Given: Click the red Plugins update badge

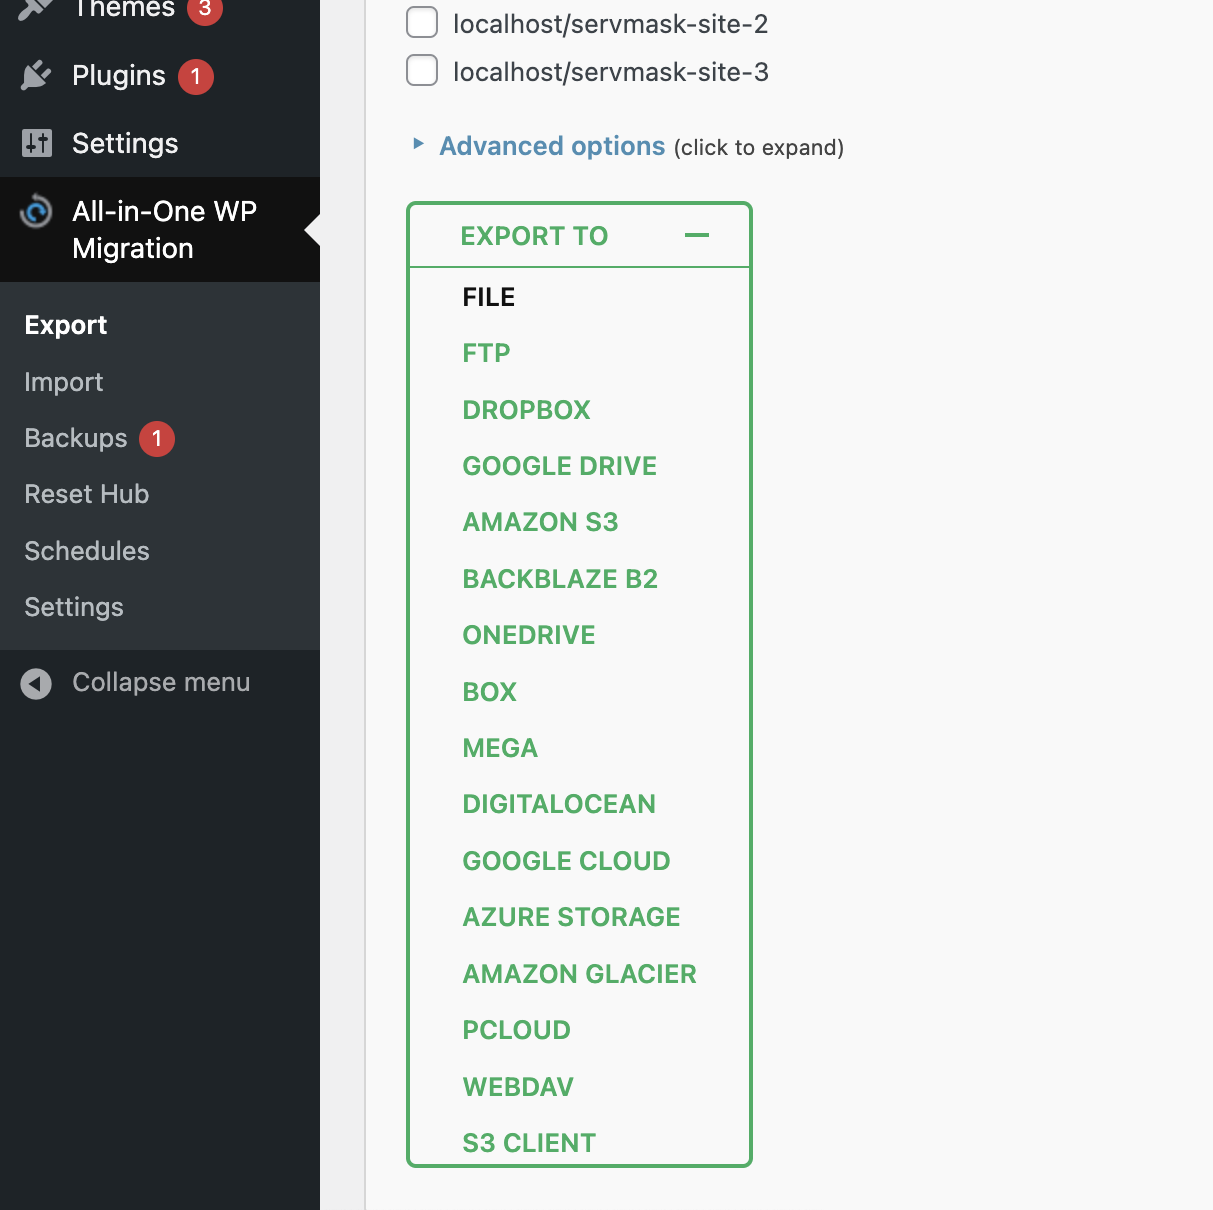Looking at the screenshot, I should point(196,77).
